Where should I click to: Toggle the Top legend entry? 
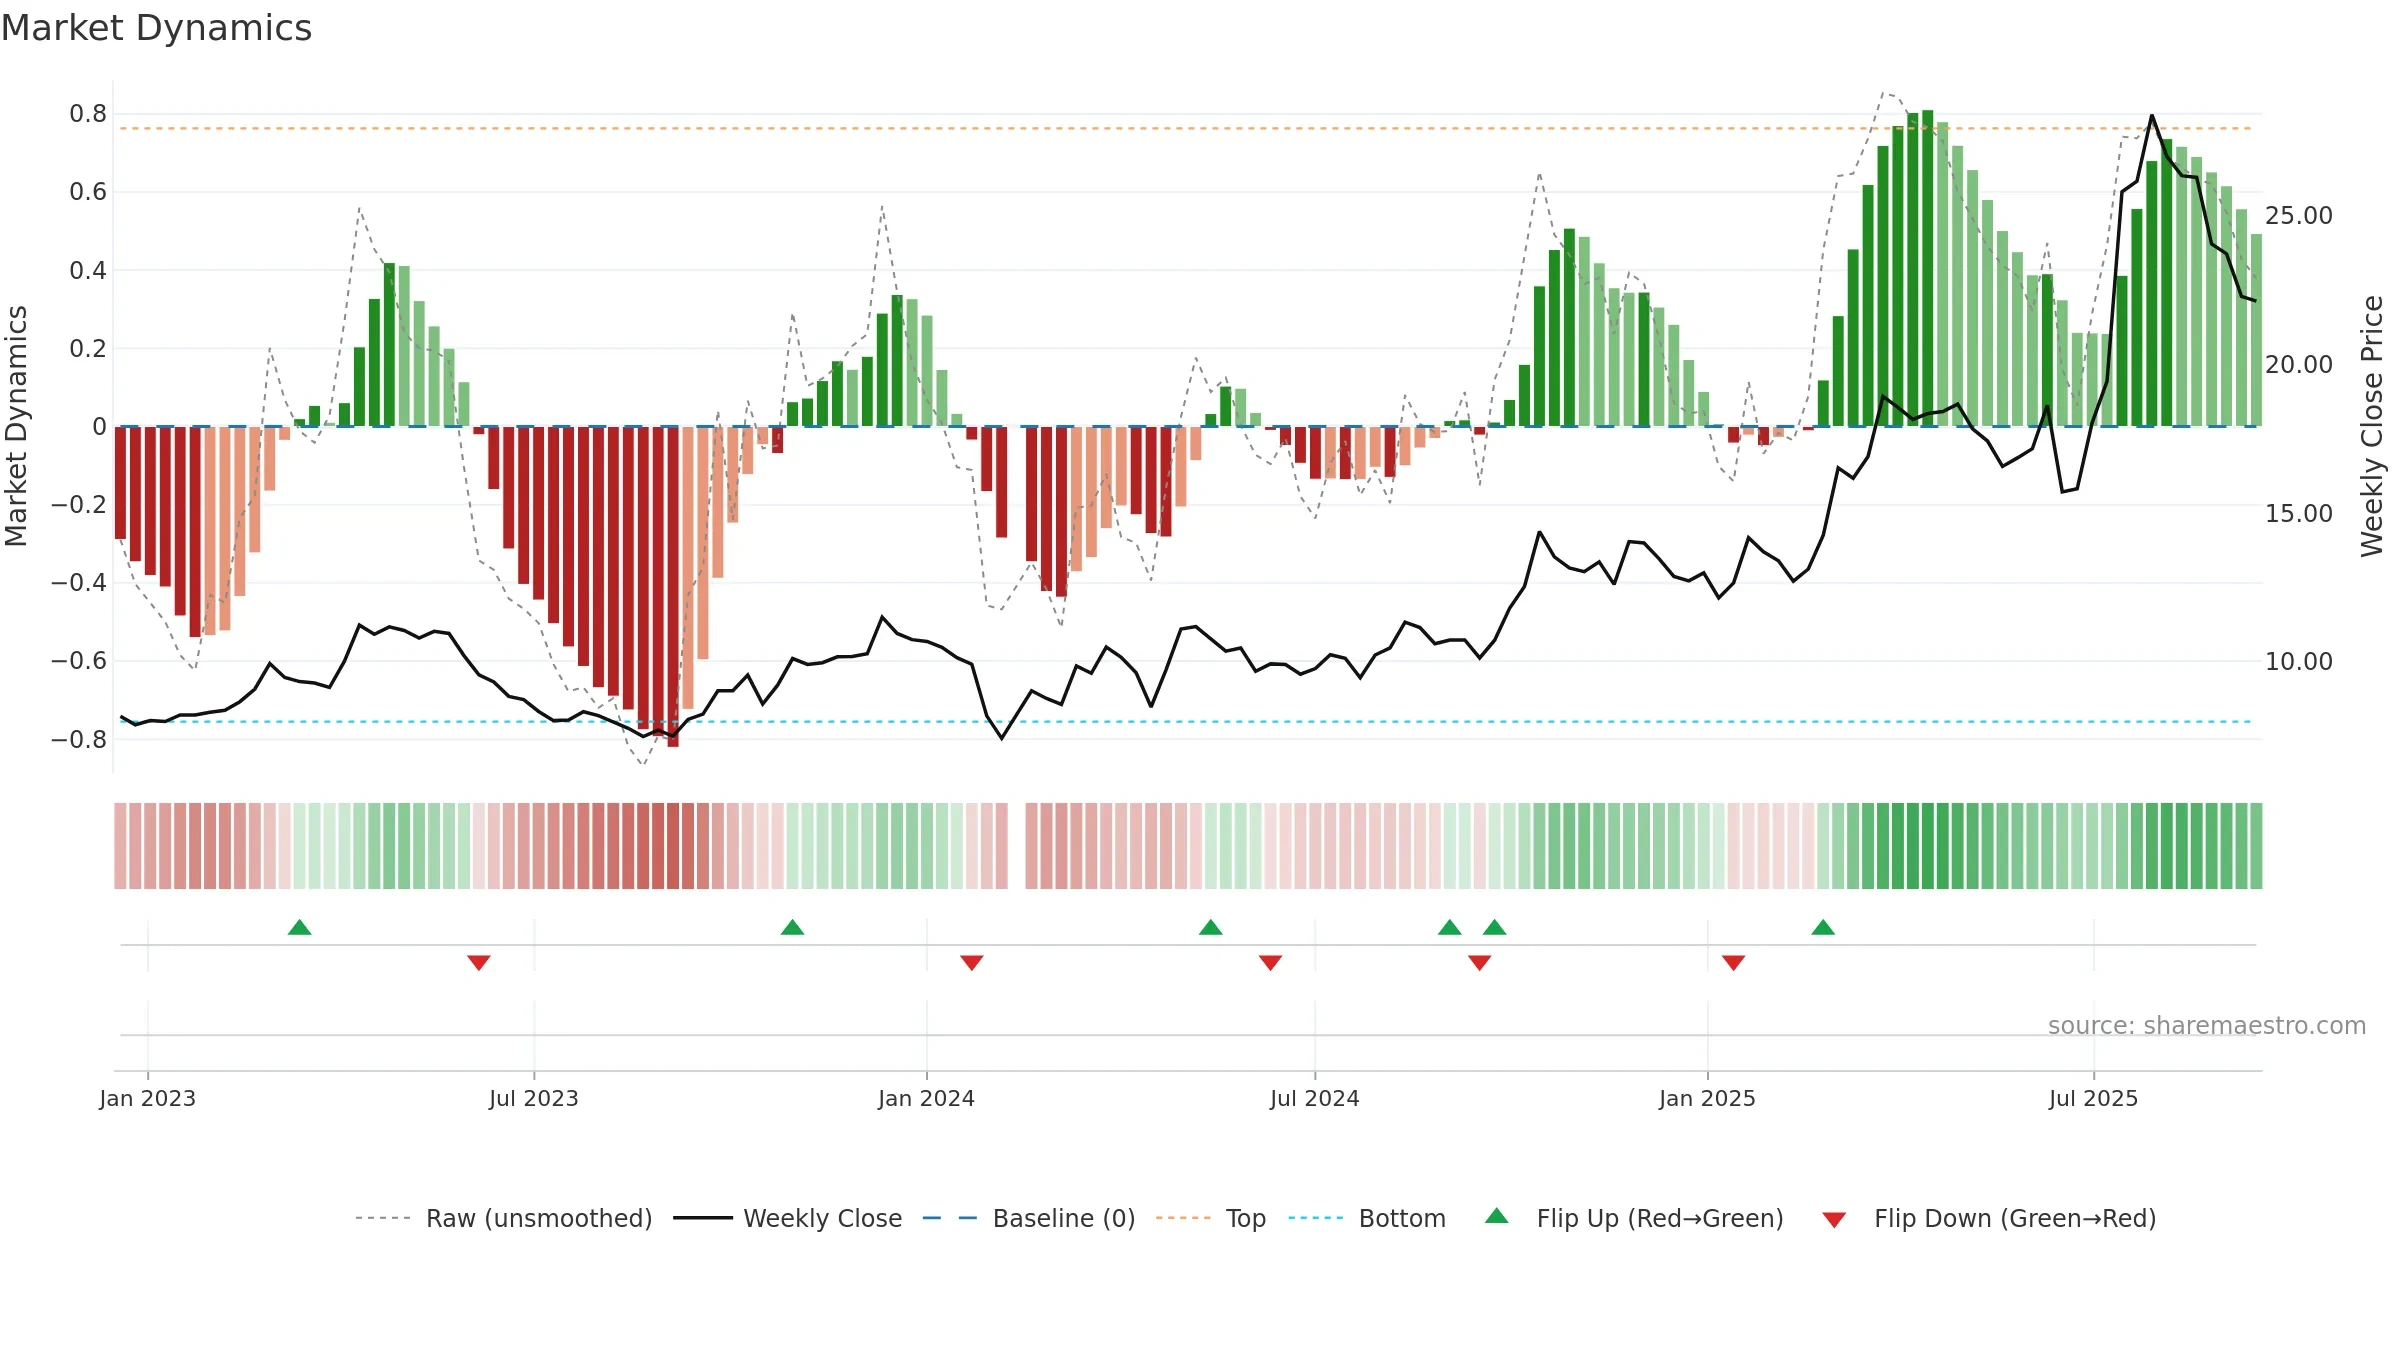[1211, 1218]
